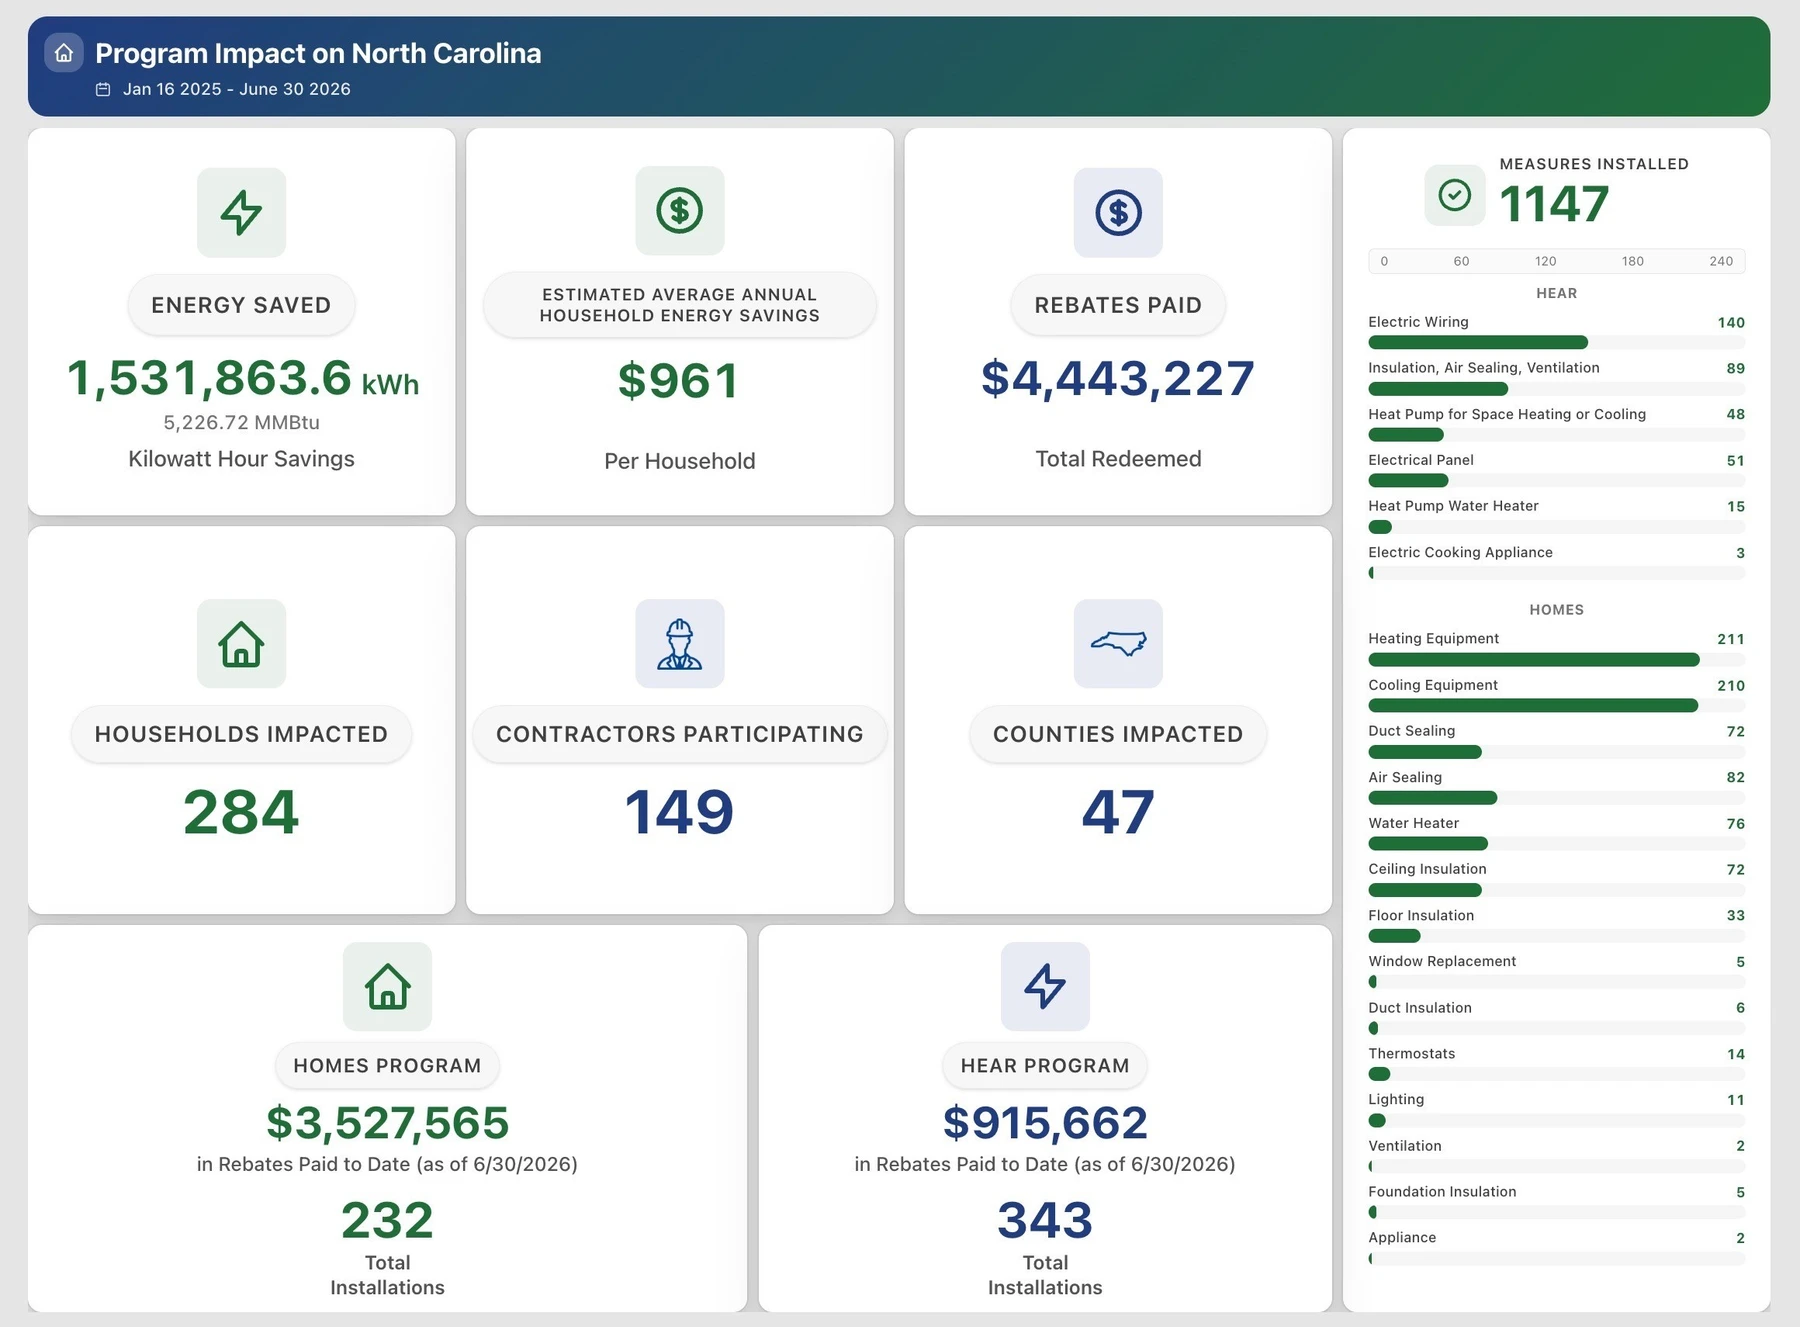Click the HOMES PROGRAM label pill

tap(387, 1066)
